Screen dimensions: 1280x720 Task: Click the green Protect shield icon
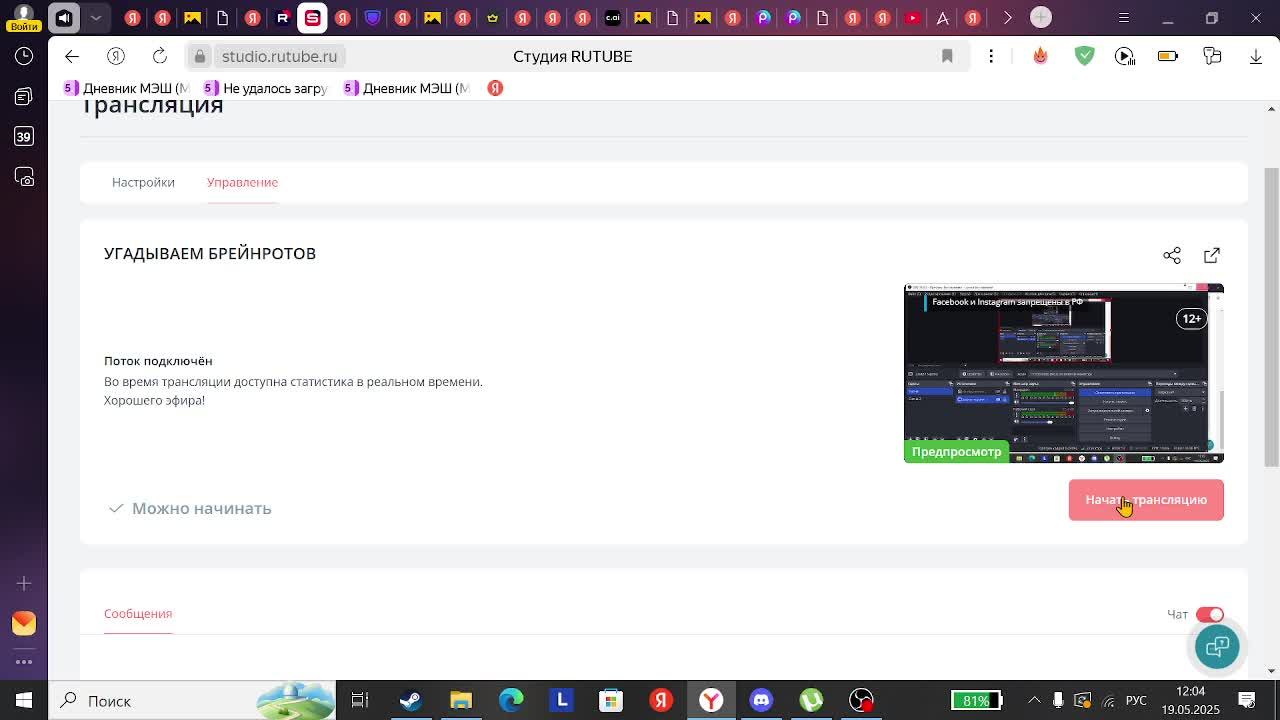click(x=1084, y=56)
